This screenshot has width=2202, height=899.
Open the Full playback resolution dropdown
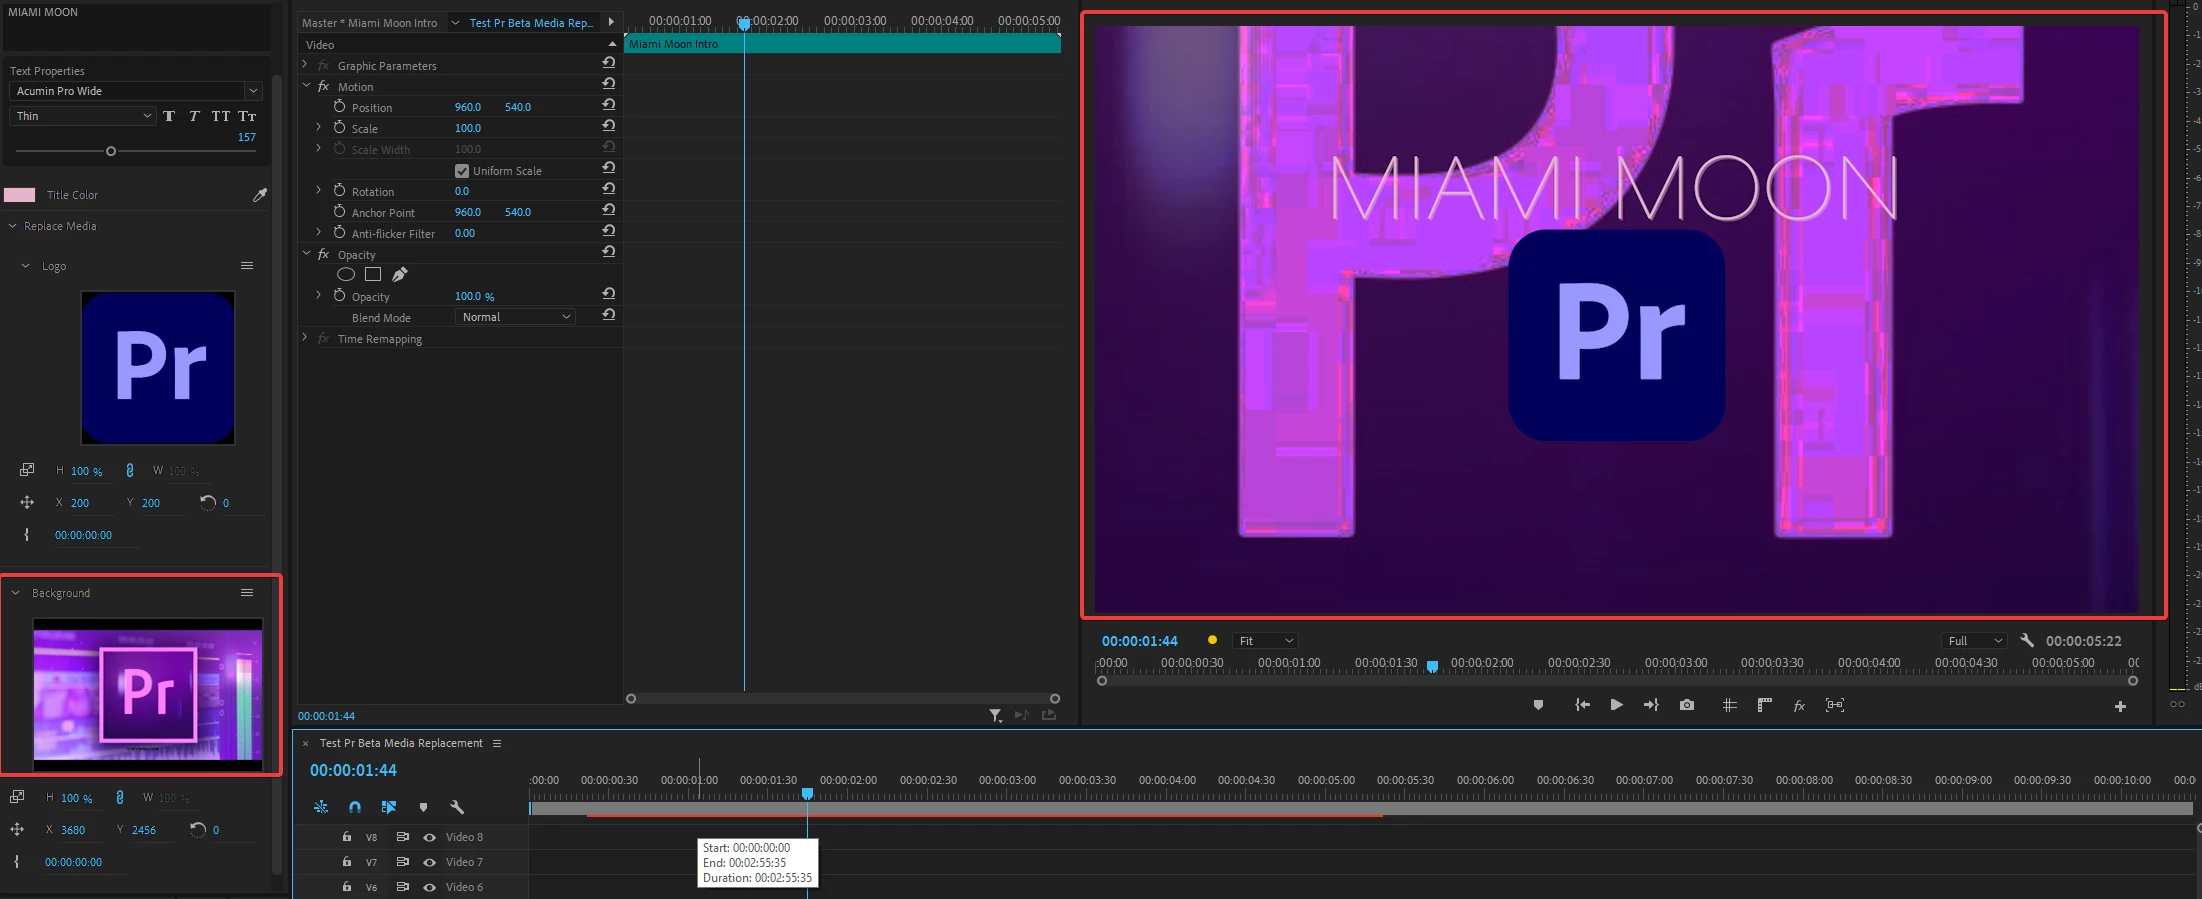pos(1974,641)
